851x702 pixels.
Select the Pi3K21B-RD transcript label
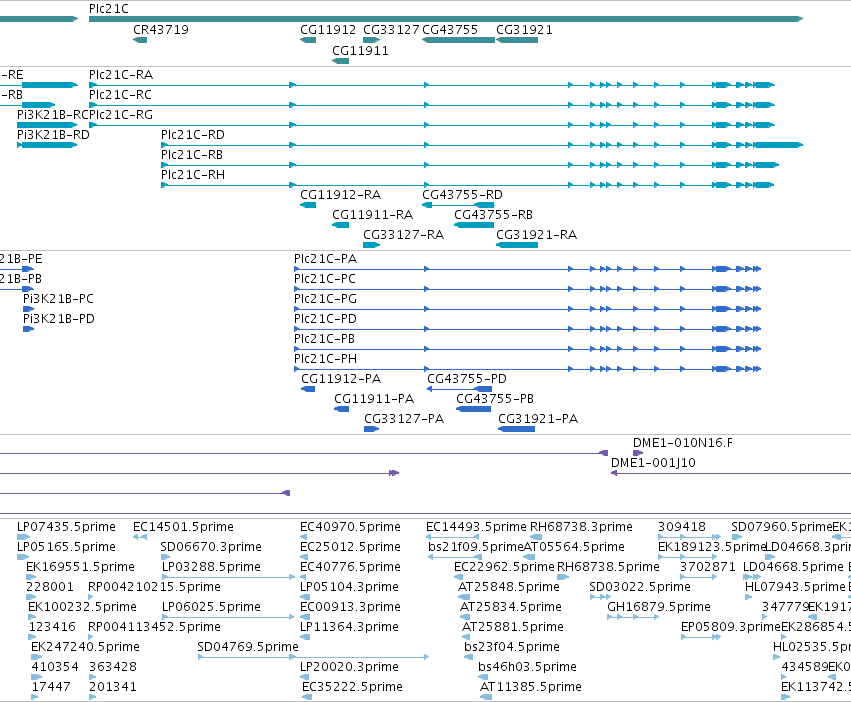pos(53,135)
